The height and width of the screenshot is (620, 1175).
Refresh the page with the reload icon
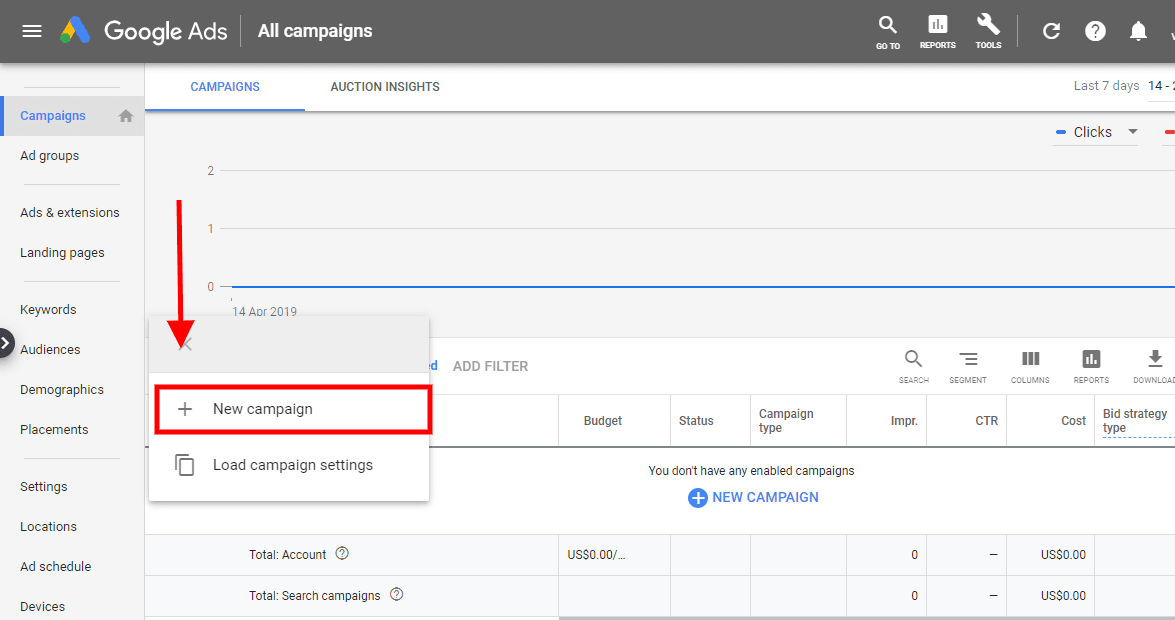(x=1051, y=31)
